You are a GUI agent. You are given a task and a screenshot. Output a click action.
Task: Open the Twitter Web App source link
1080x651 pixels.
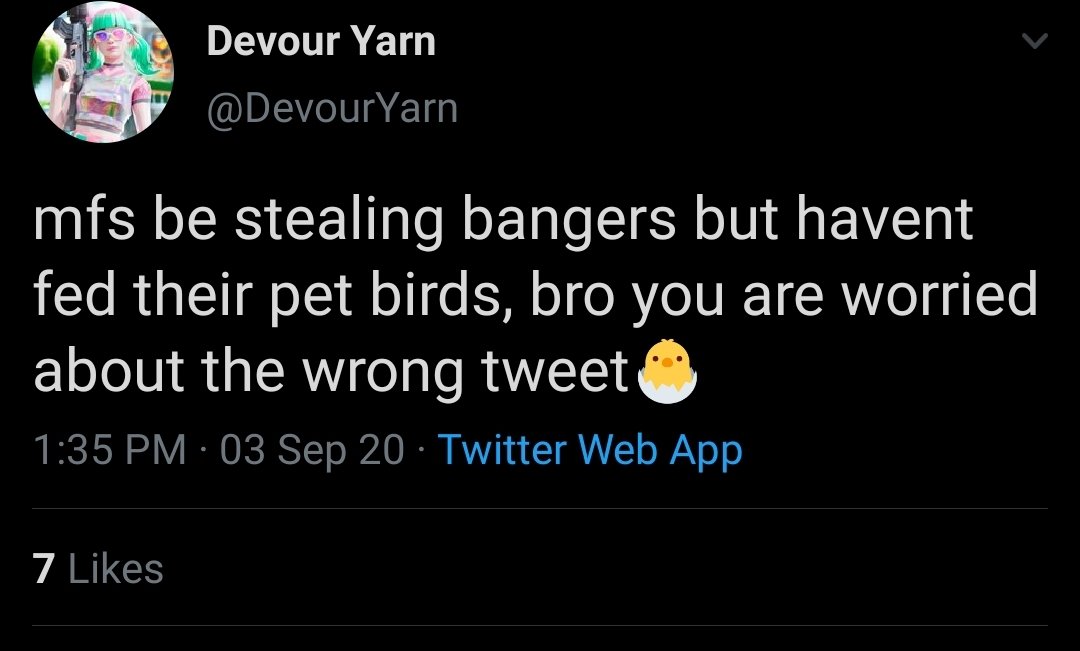pyautogui.click(x=590, y=450)
